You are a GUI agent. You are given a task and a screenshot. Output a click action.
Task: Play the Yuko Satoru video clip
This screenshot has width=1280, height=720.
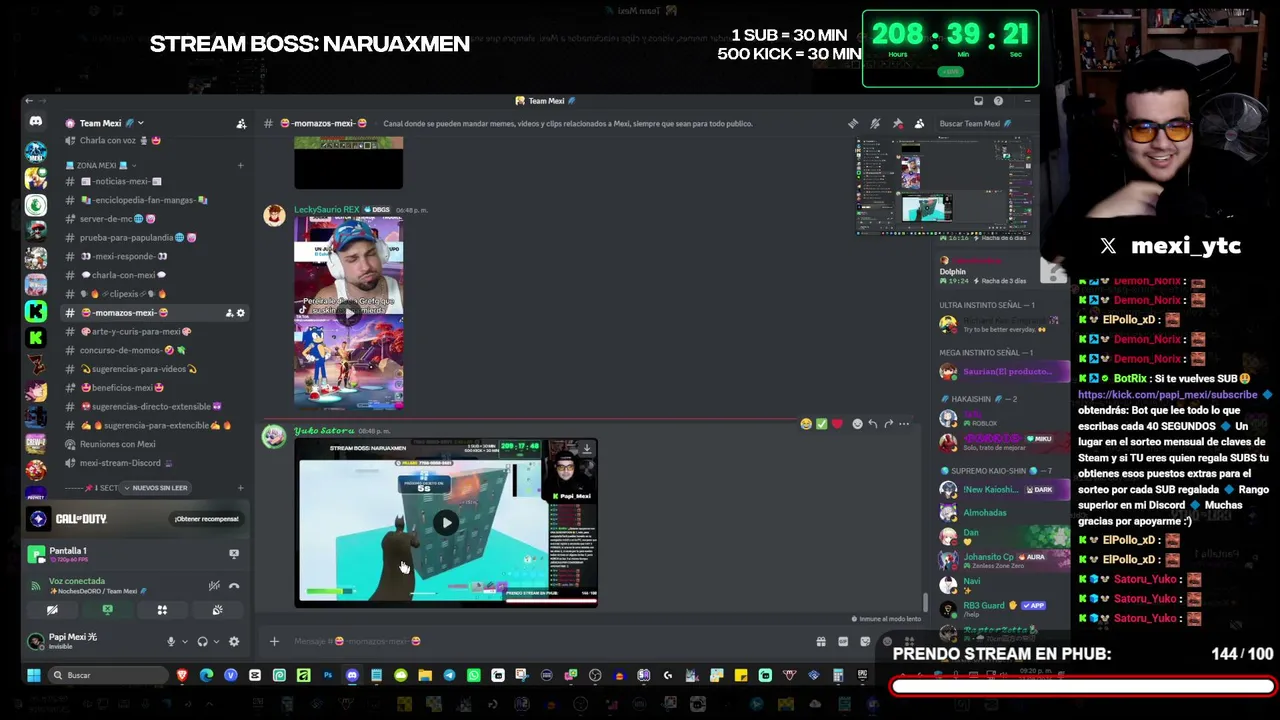[446, 522]
